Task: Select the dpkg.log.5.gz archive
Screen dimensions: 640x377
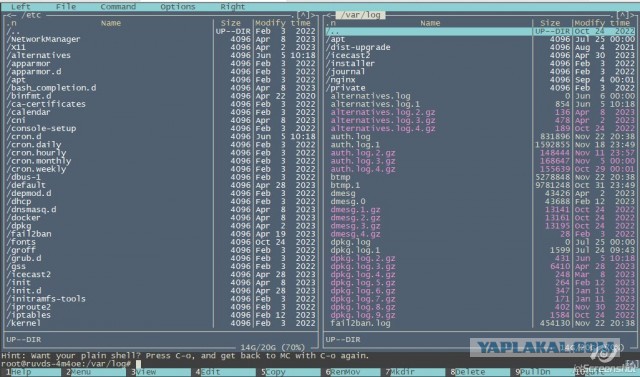Action: 480,283
